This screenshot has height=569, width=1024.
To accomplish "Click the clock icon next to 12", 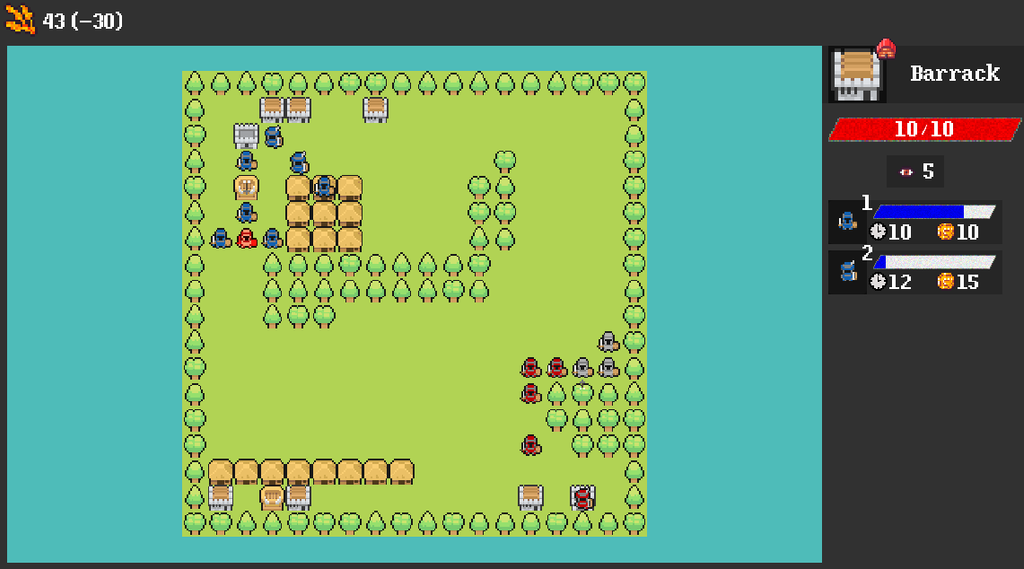I will [x=878, y=282].
